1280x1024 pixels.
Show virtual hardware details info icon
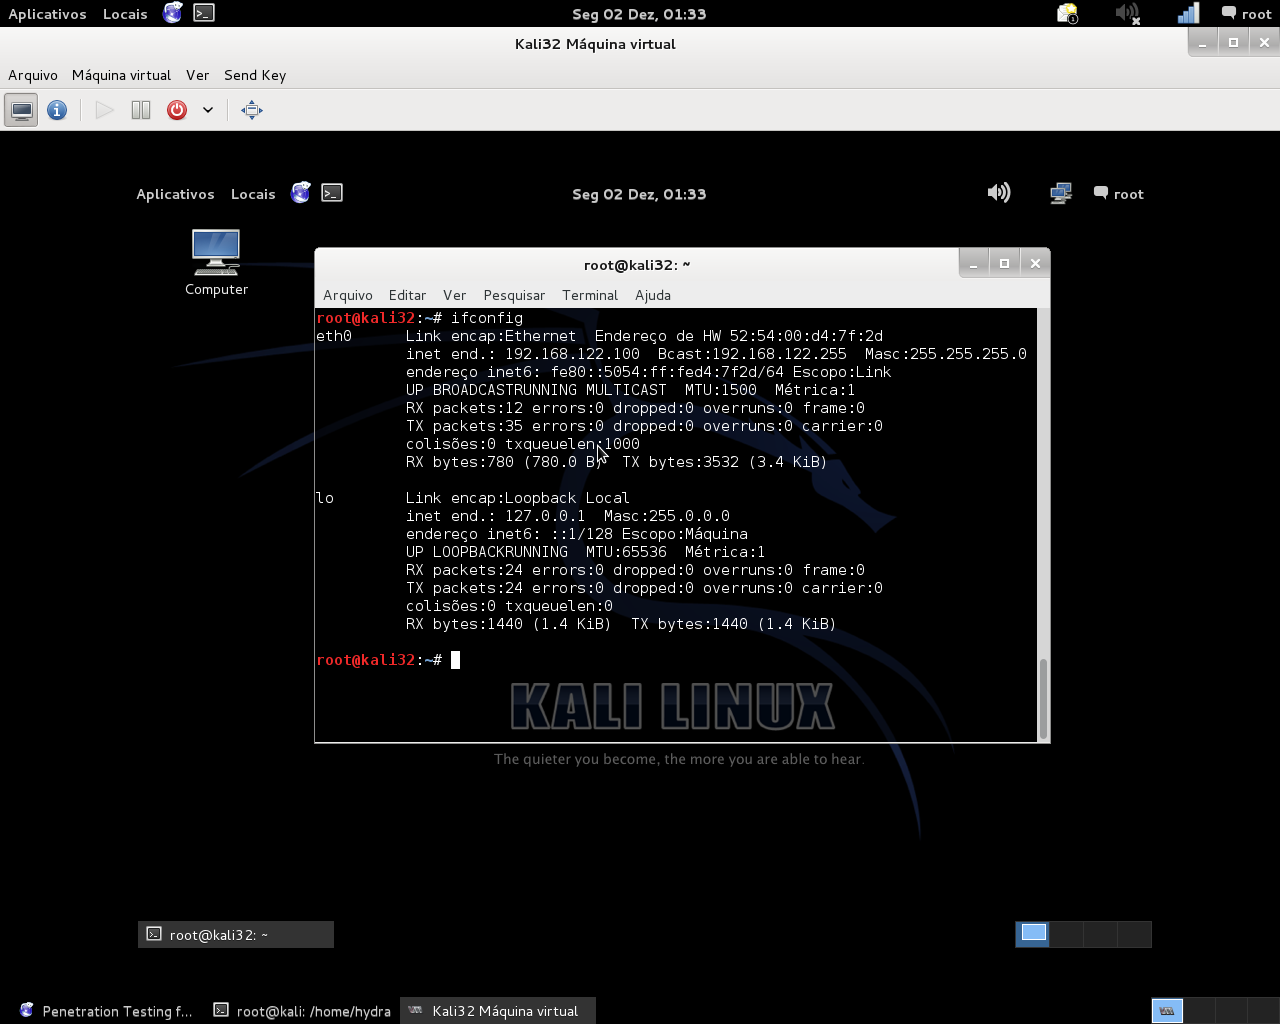tap(57, 110)
